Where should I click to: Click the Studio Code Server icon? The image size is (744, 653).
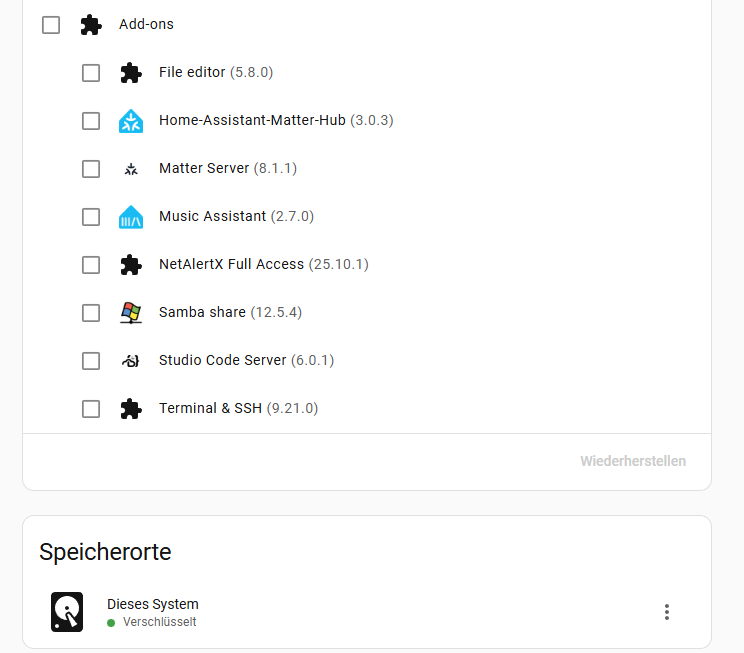coord(131,361)
